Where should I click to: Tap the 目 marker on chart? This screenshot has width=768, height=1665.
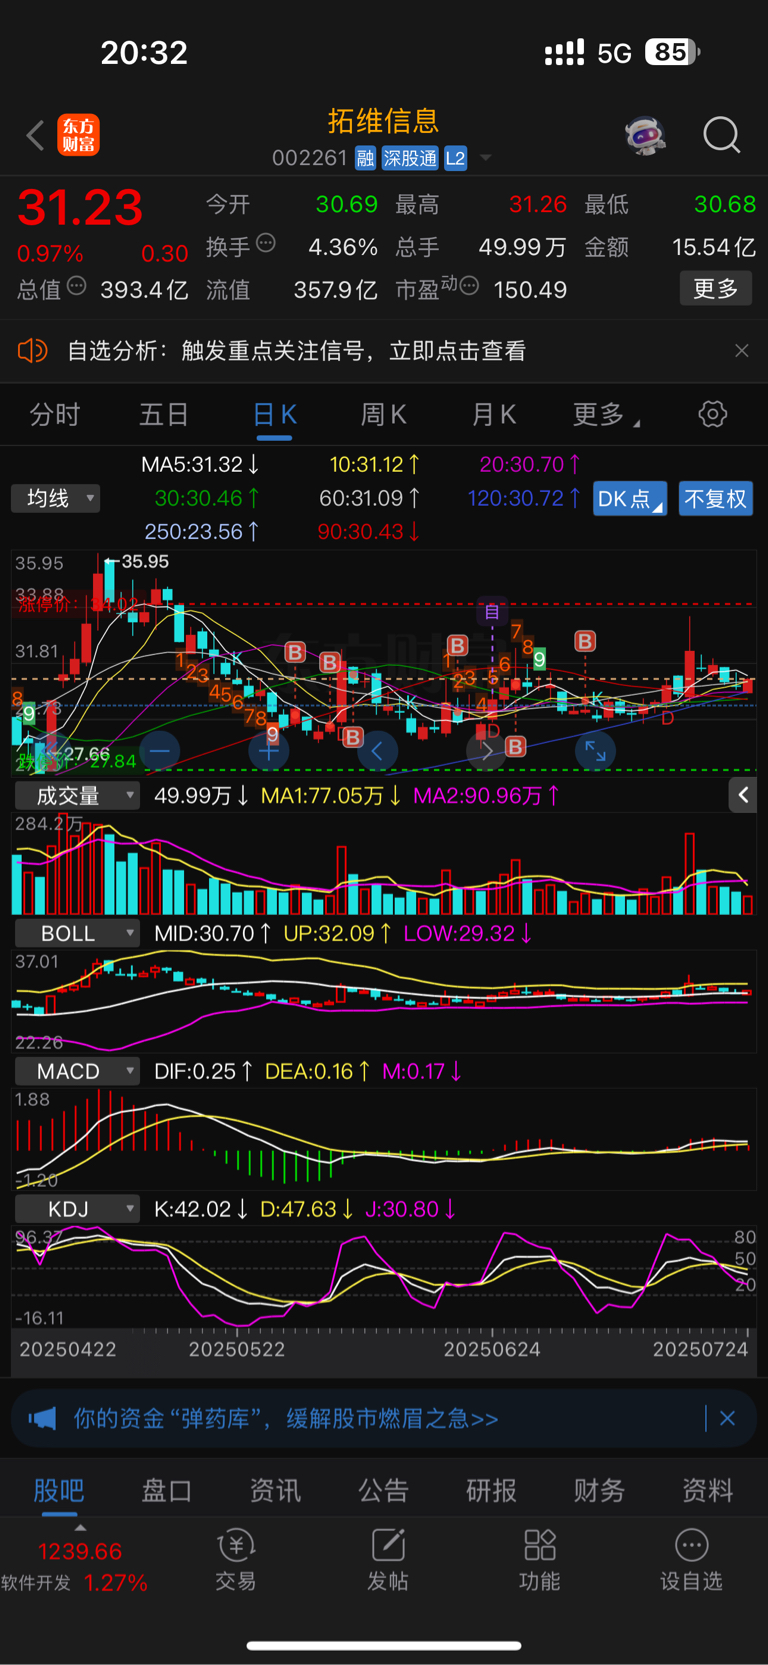[x=492, y=611]
